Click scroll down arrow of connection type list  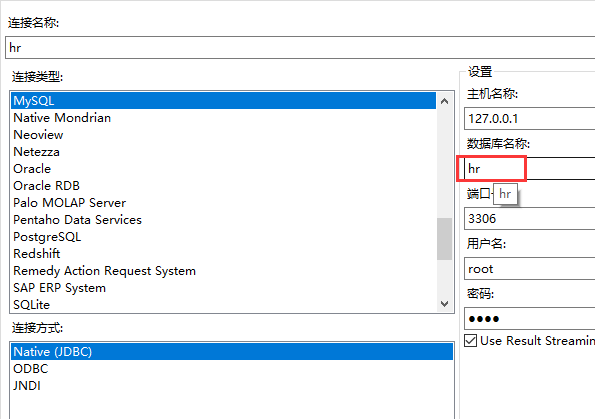coord(445,304)
